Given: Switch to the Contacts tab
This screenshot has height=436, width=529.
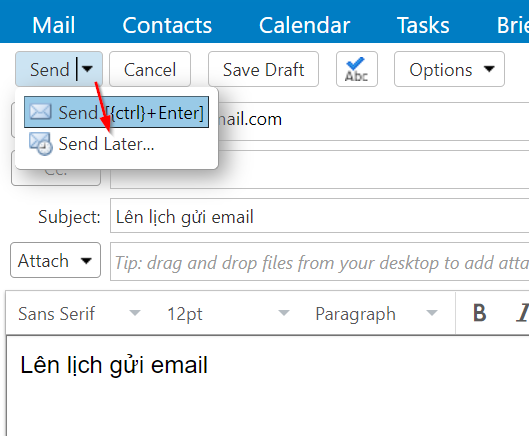Looking at the screenshot, I should coord(167,25).
